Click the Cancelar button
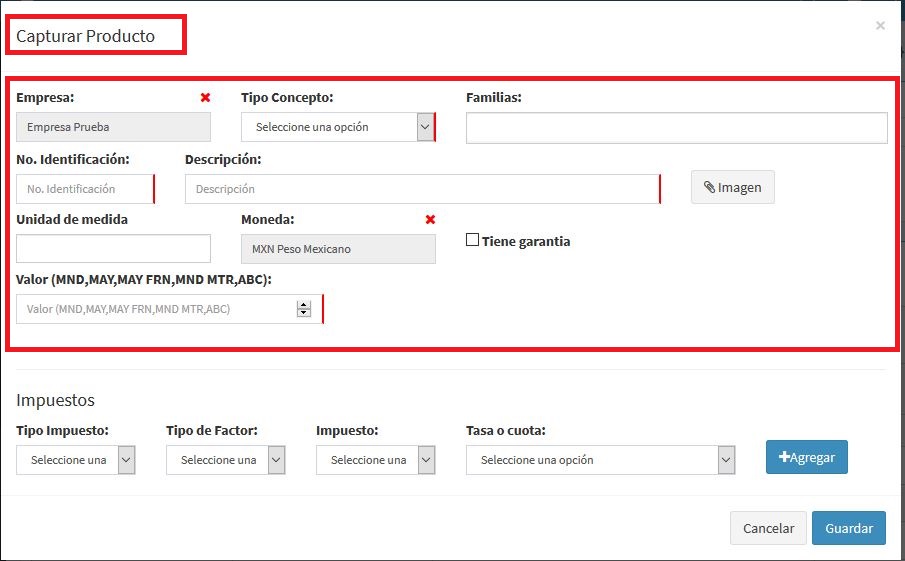905x561 pixels. pyautogui.click(x=768, y=529)
